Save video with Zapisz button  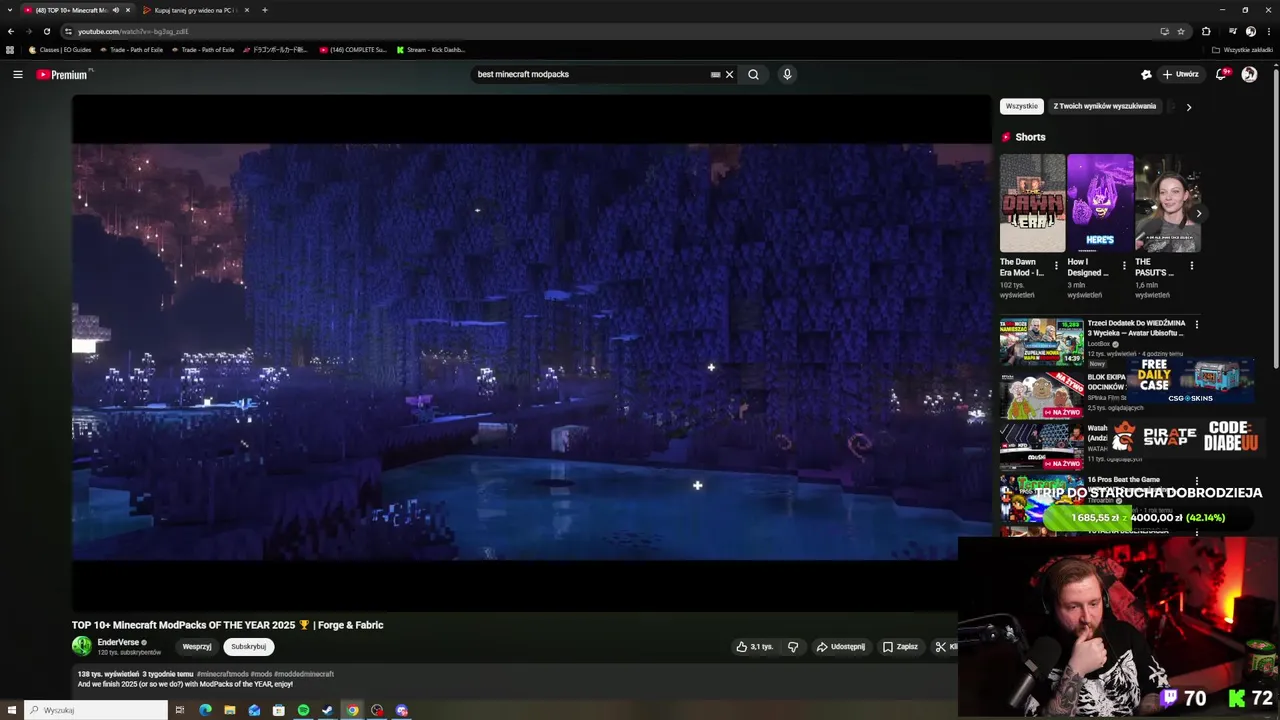click(900, 647)
